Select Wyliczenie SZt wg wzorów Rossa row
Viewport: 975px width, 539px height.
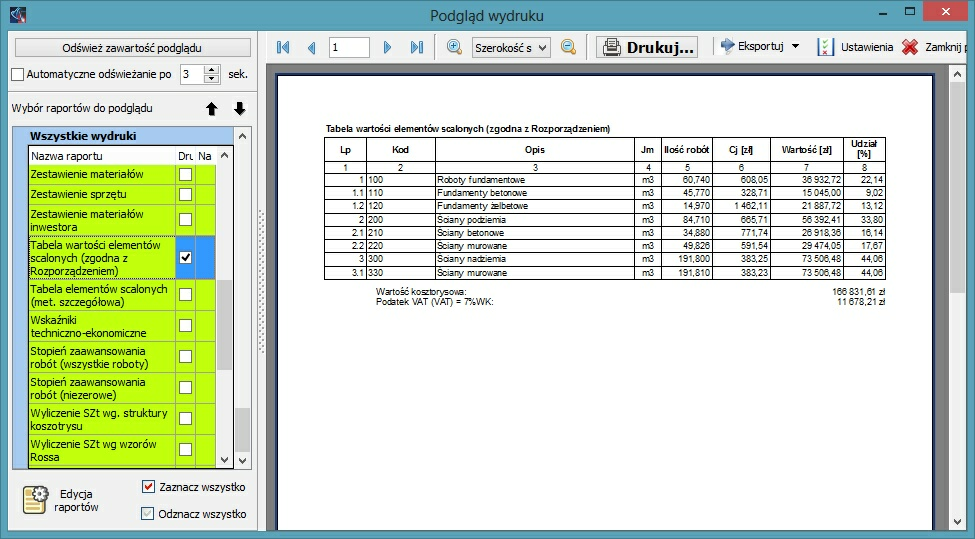[x=102, y=450]
